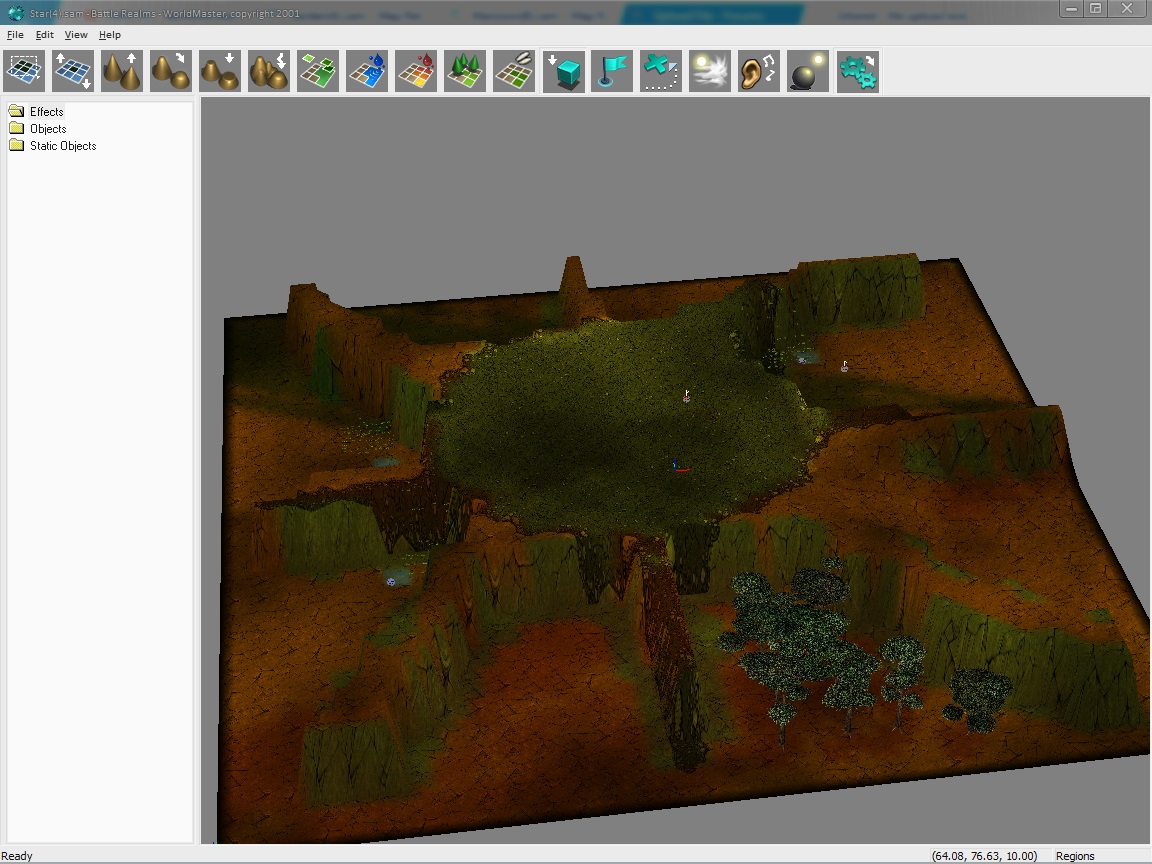
Task: Choose the roughen terrain tool with zigzag arrow
Action: click(269, 71)
